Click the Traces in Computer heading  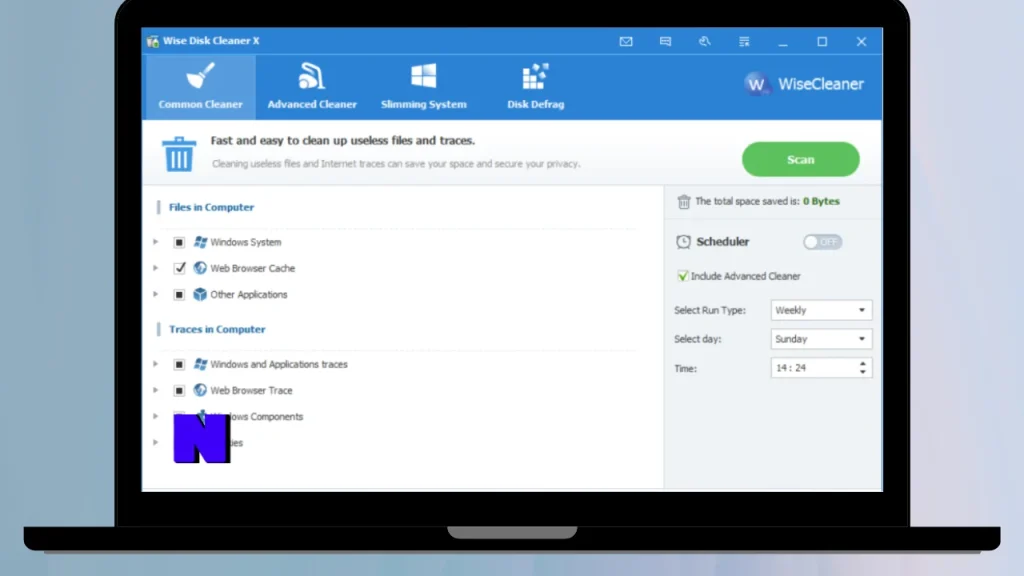(x=217, y=329)
